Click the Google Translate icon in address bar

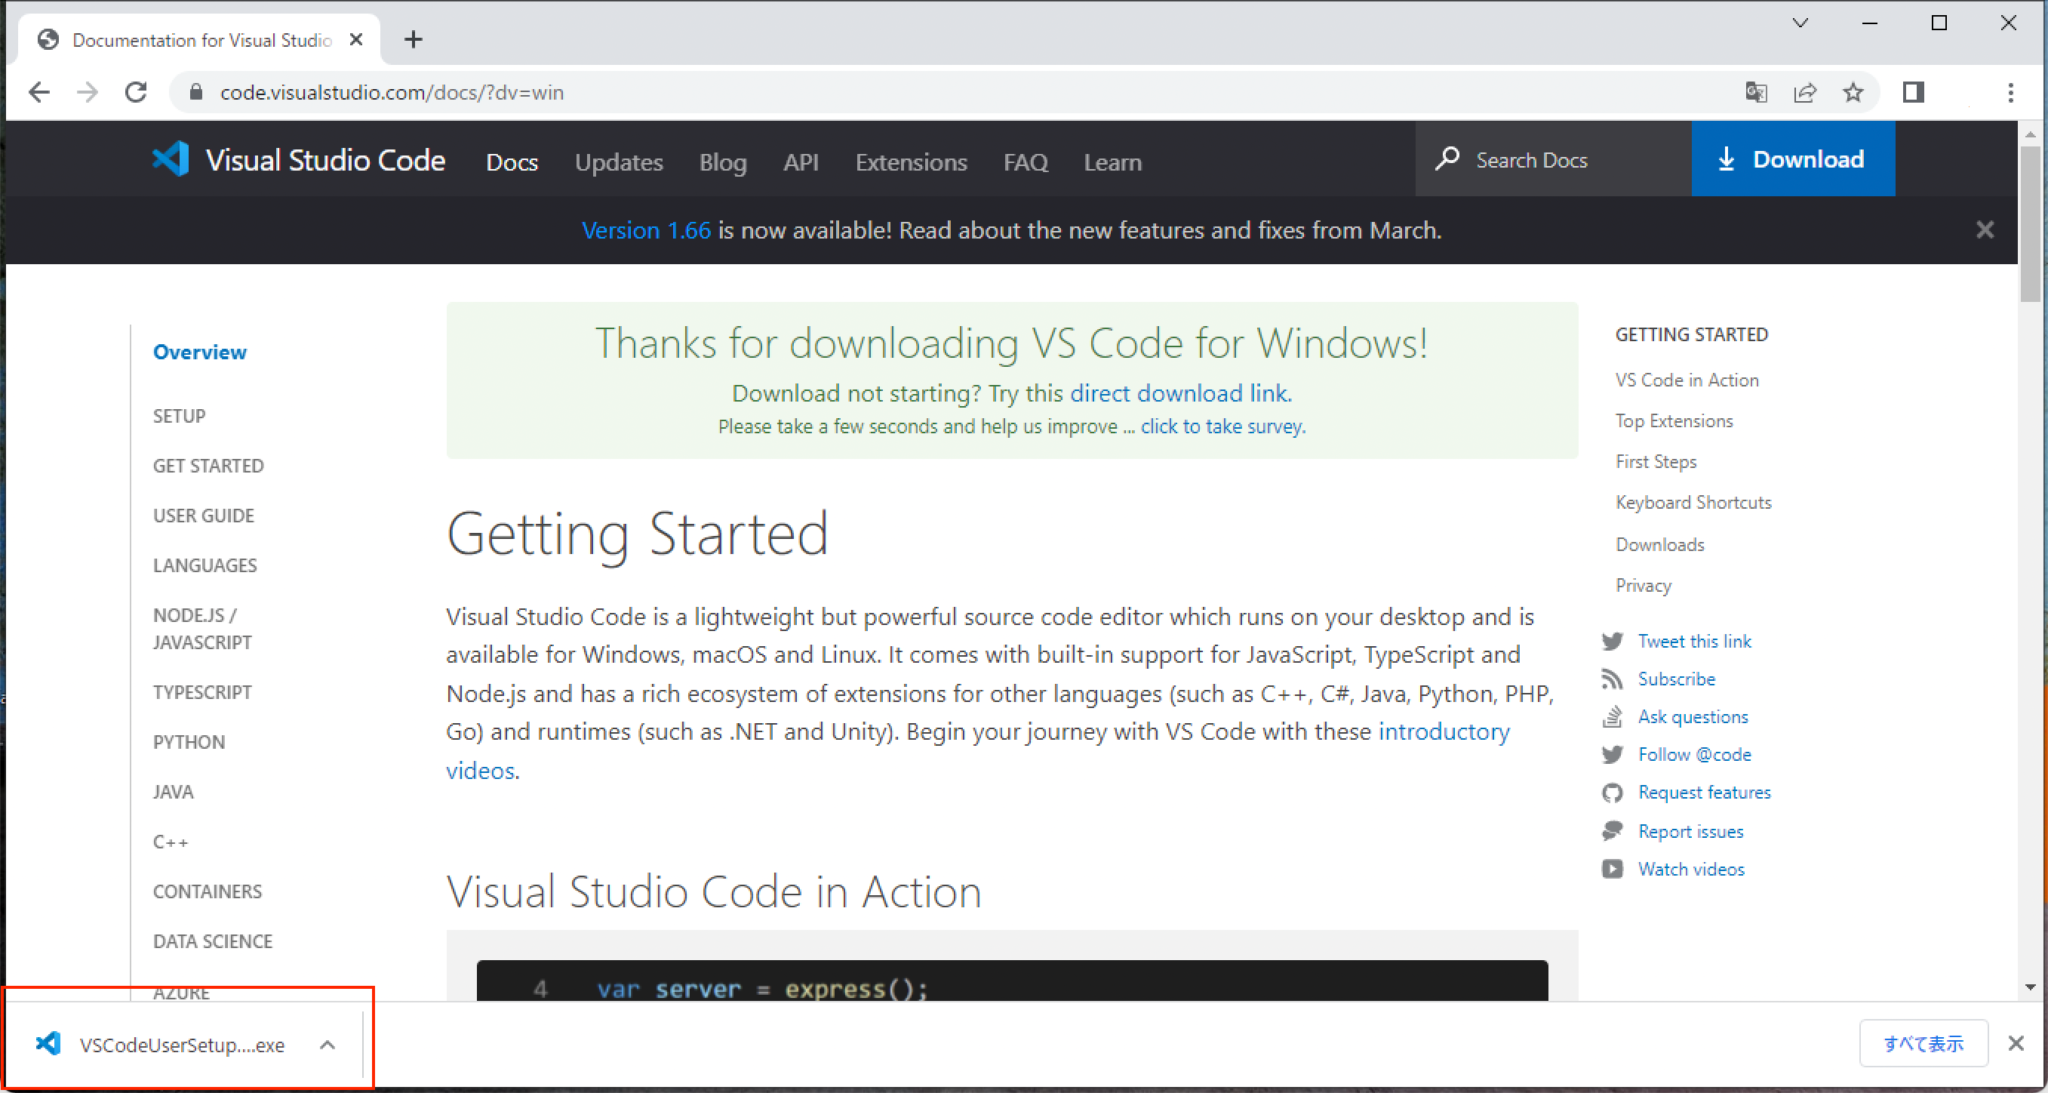click(x=1757, y=92)
